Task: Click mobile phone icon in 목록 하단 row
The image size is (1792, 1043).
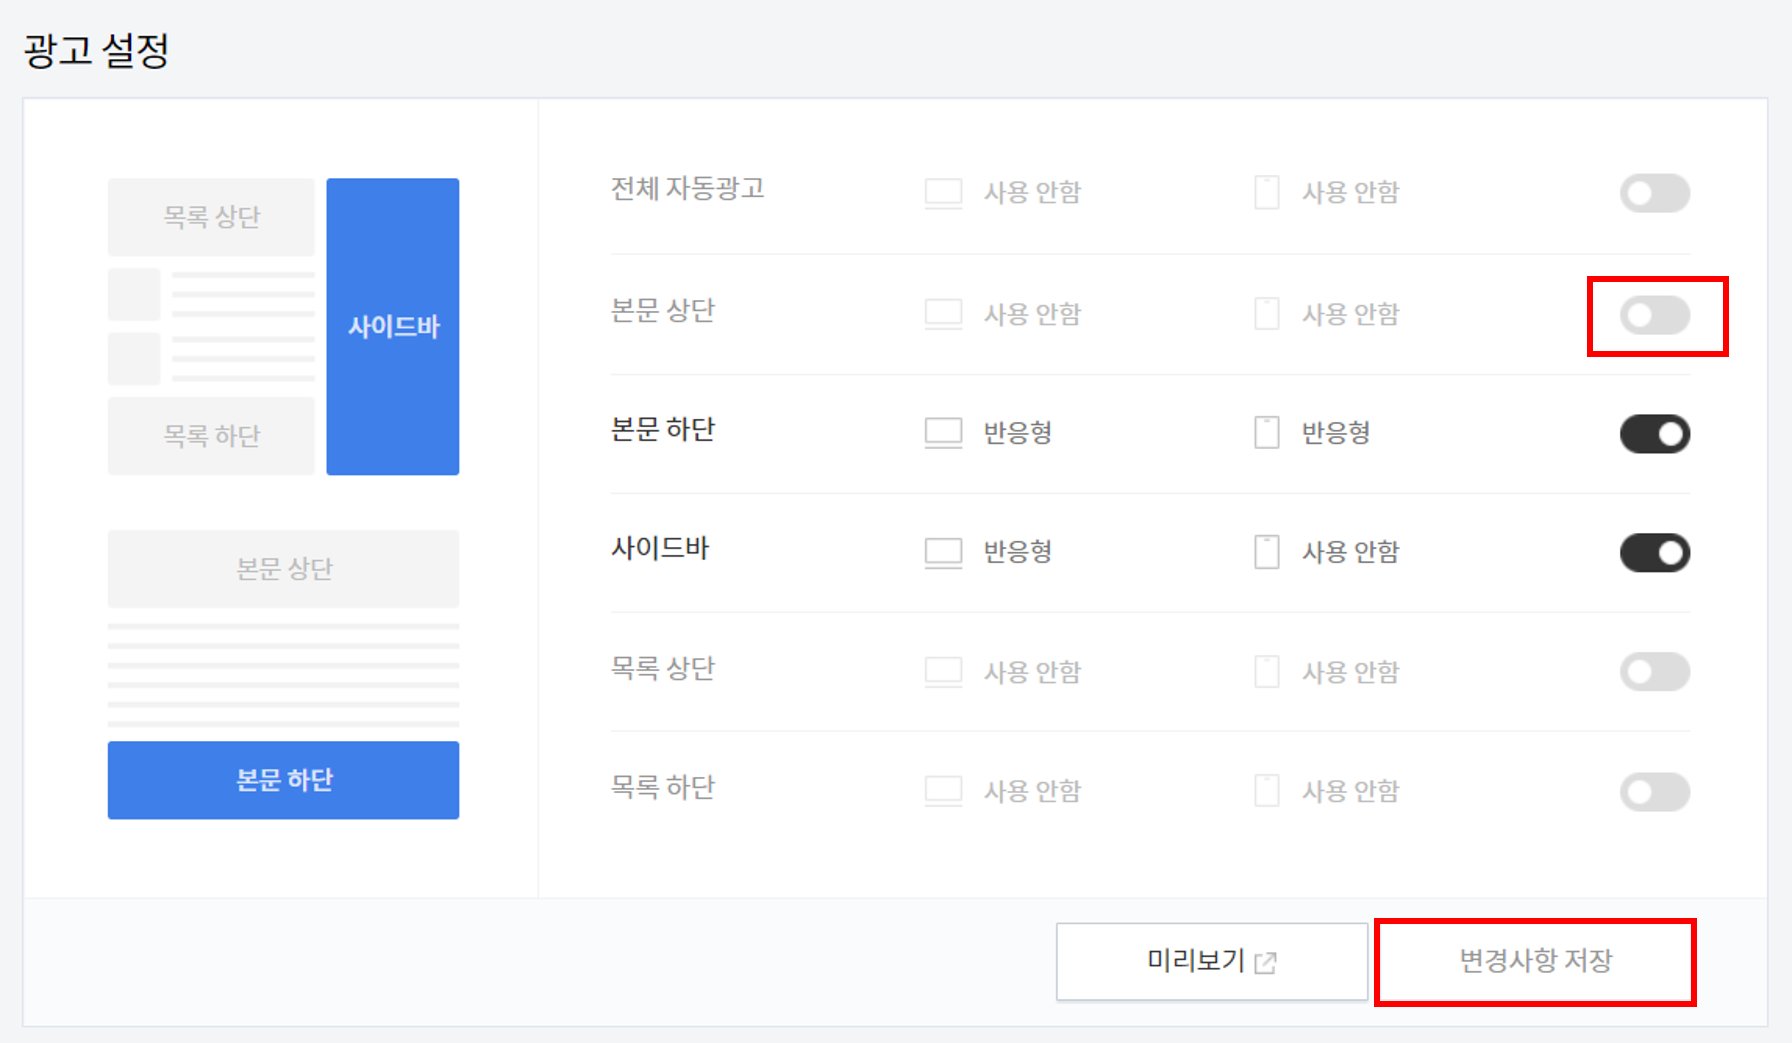Action: (x=1267, y=791)
